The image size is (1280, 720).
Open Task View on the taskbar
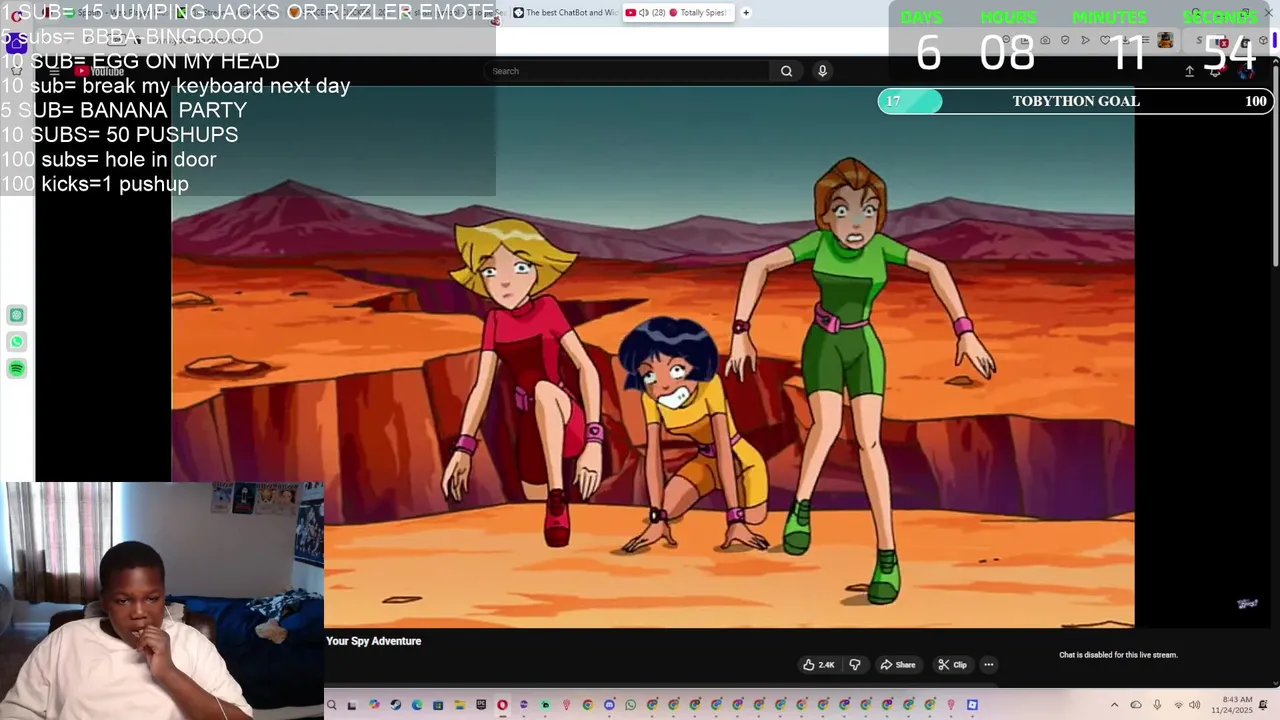pos(352,705)
